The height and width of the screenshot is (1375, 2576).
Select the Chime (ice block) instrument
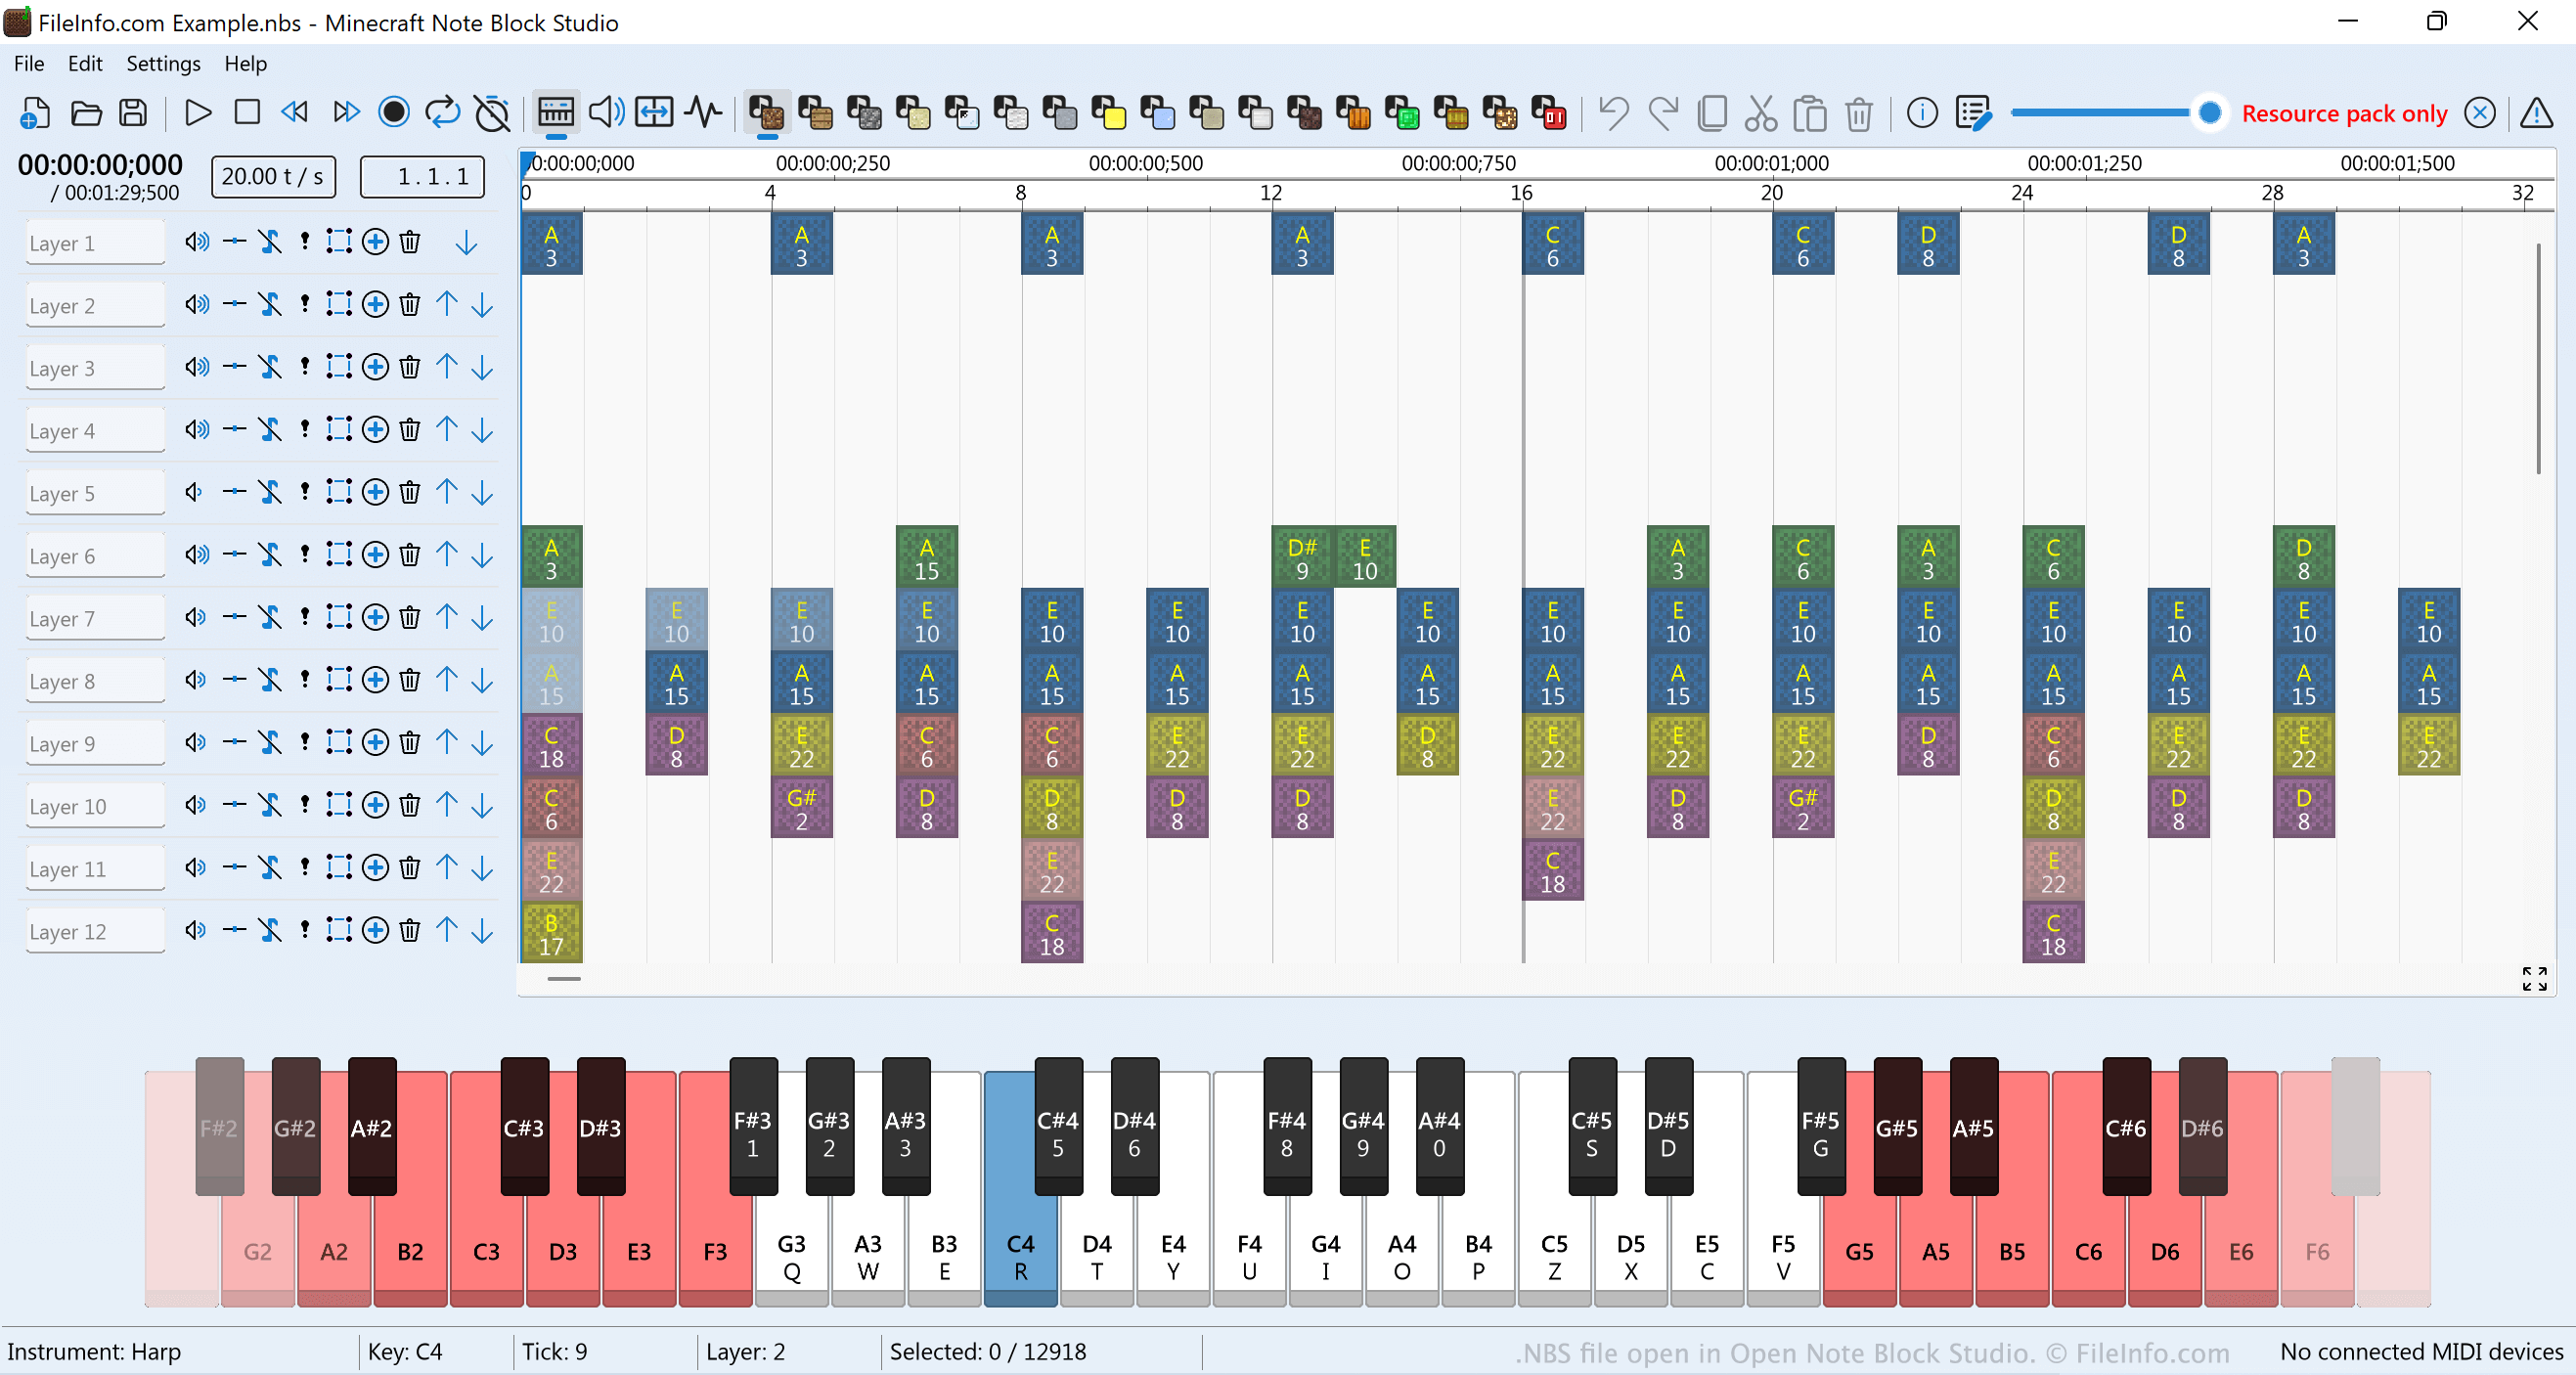point(1159,113)
